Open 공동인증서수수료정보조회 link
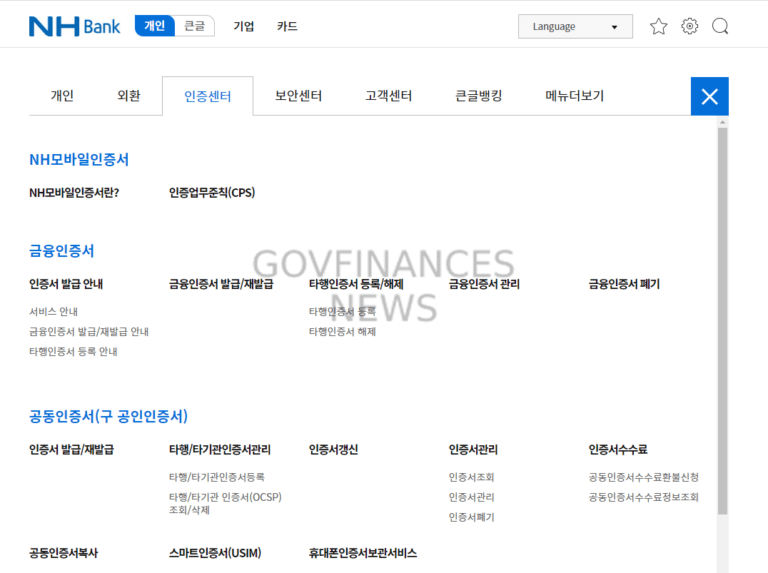 (644, 497)
